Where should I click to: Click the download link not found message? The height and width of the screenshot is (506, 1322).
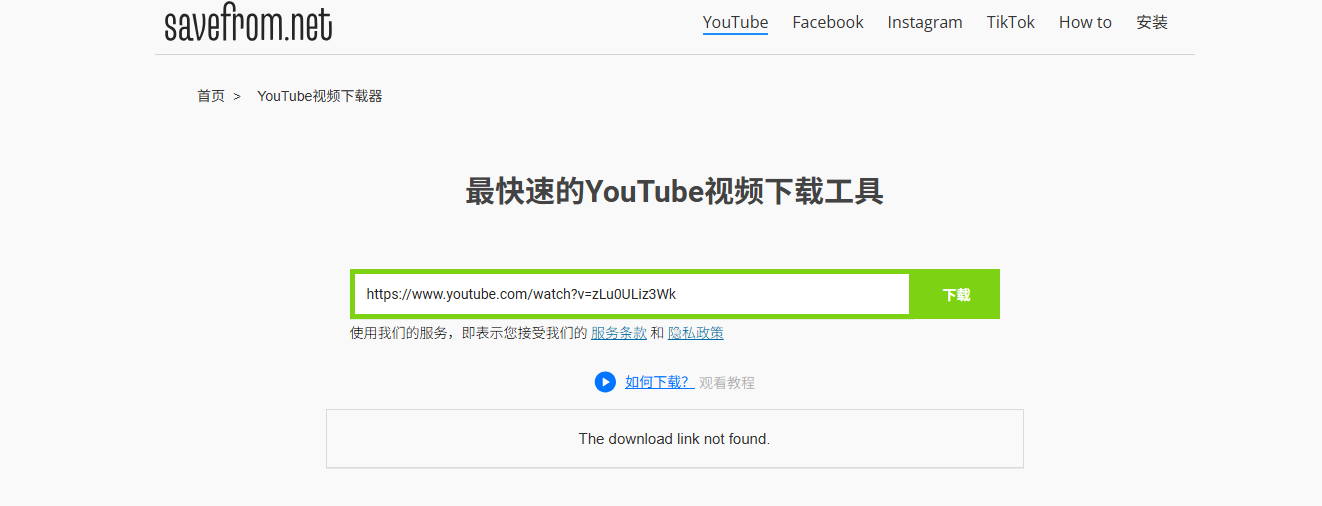click(x=674, y=438)
